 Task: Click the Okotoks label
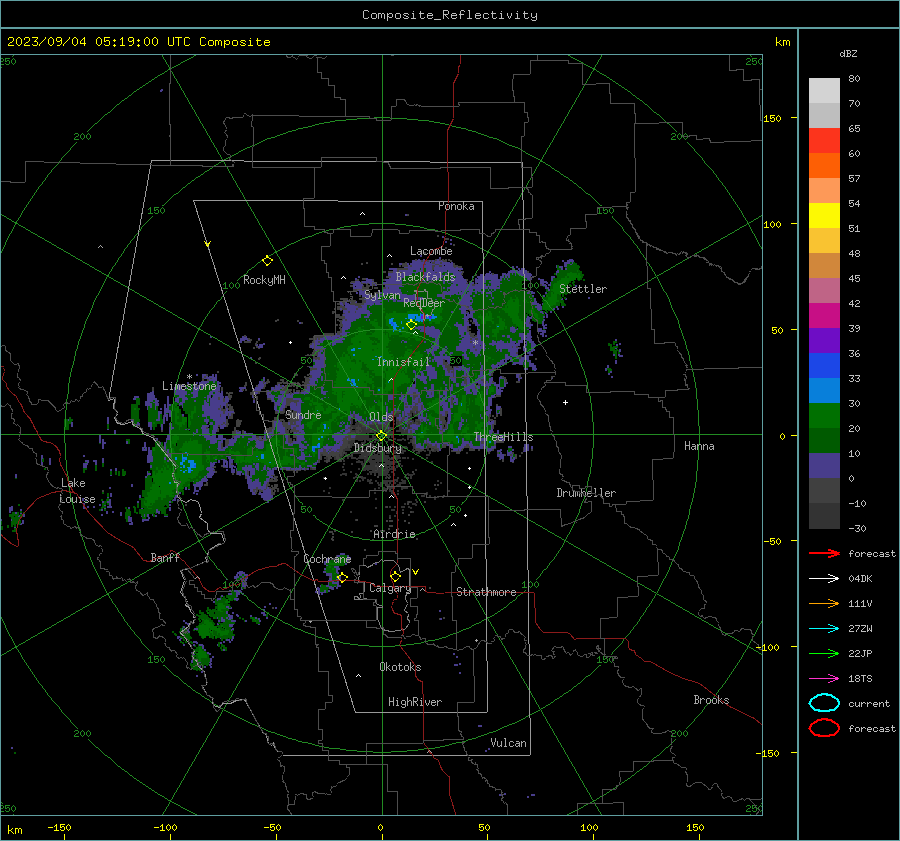click(x=400, y=667)
